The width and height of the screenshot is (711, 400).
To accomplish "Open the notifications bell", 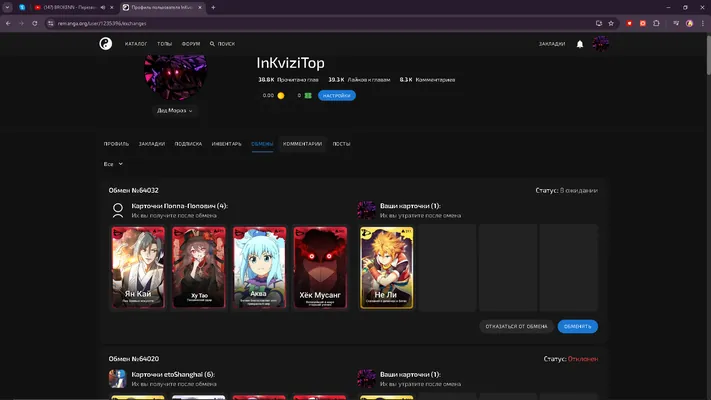I will click(x=580, y=44).
